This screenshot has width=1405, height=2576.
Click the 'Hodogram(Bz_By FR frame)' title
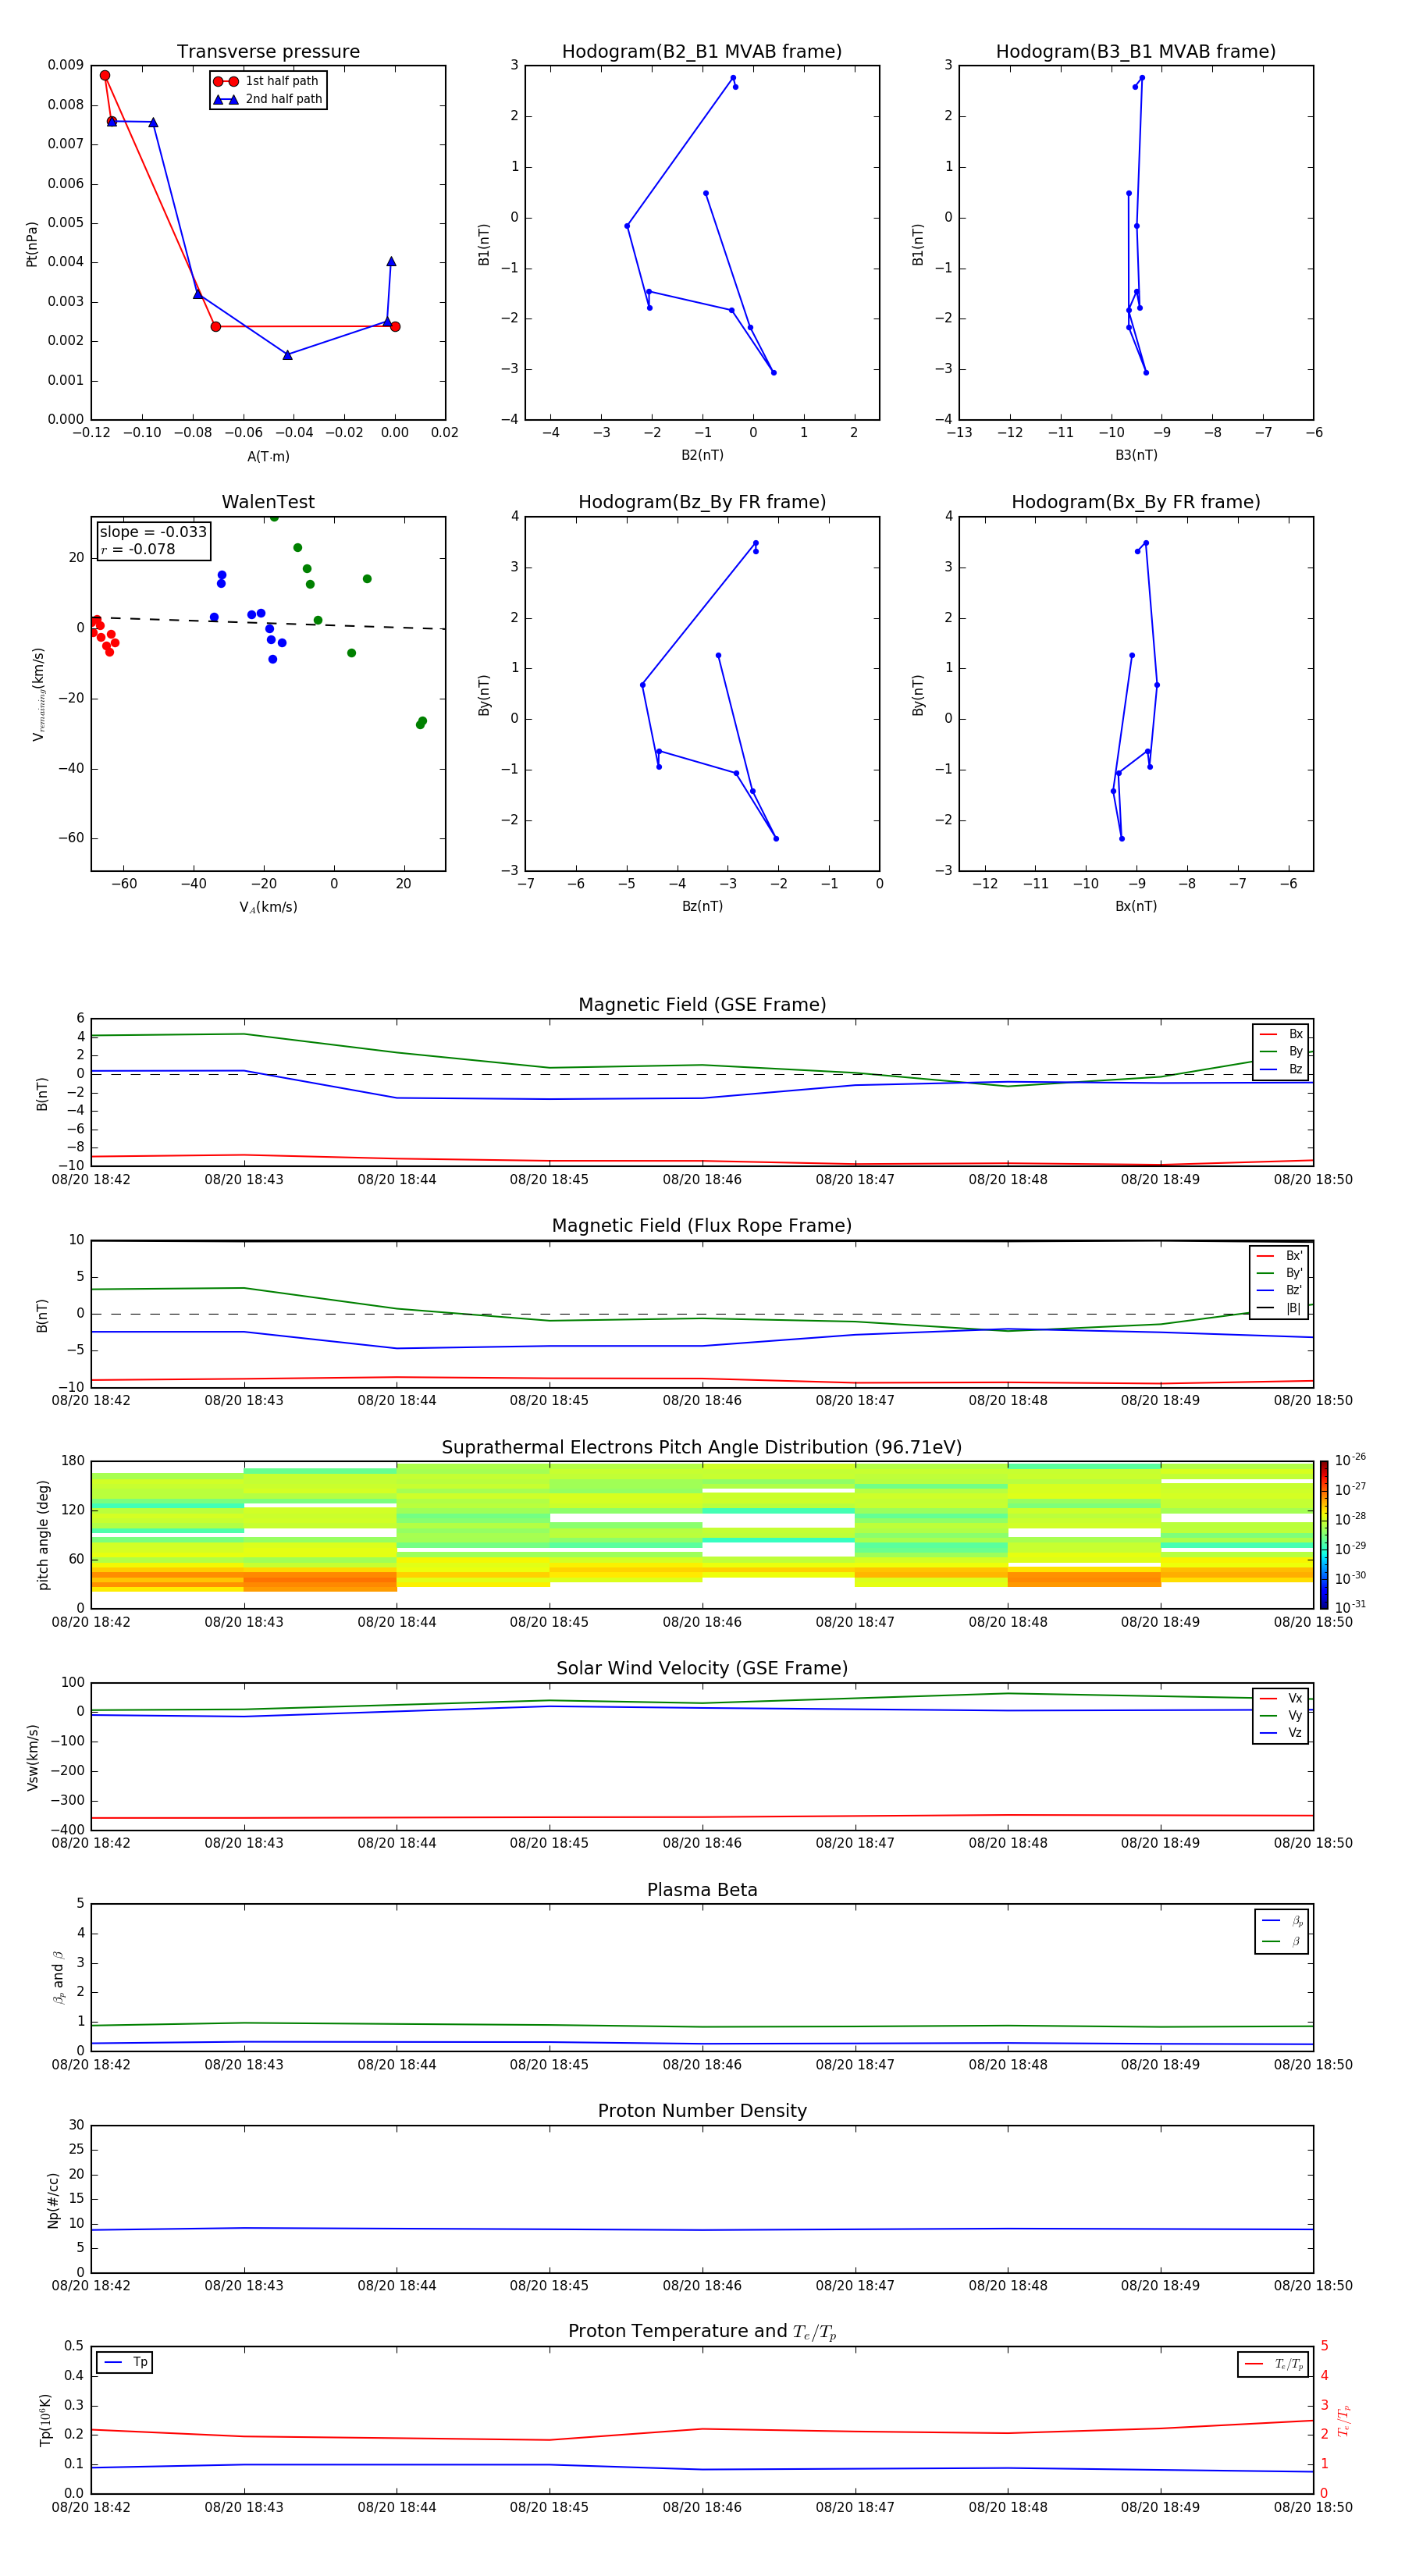point(702,502)
